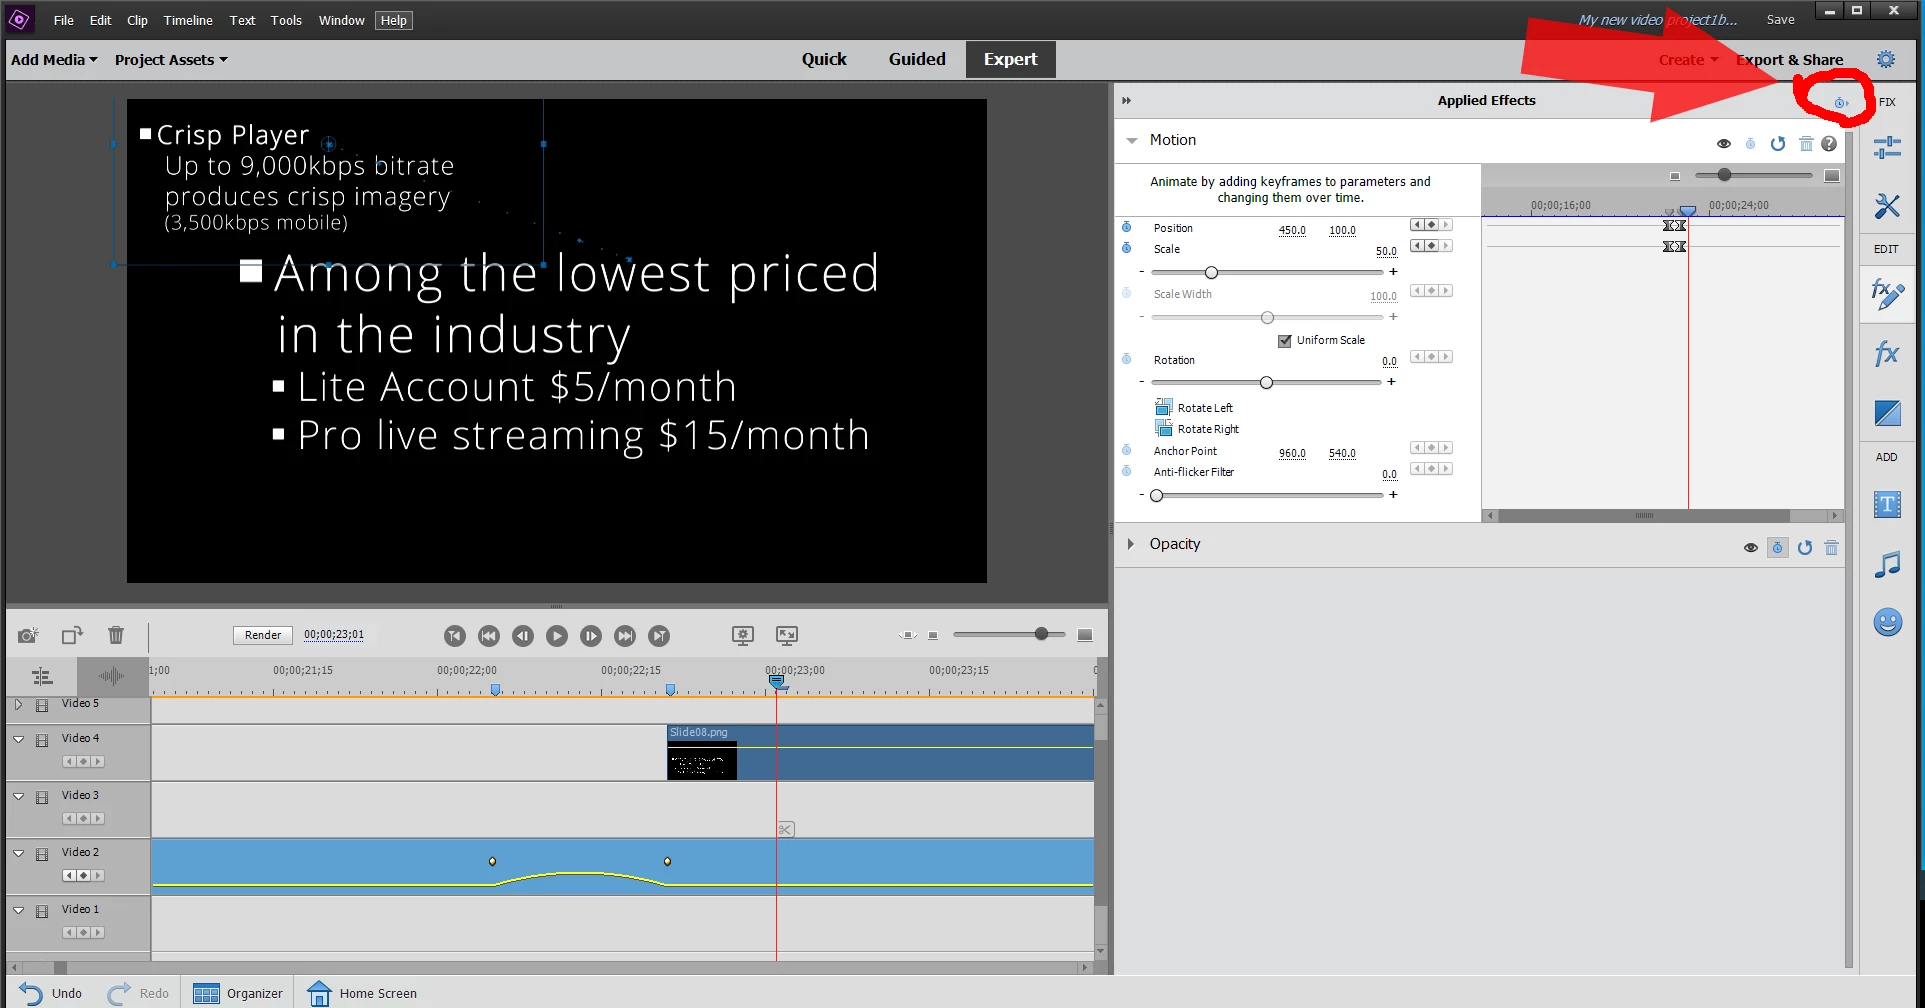Open the Organizer
The width and height of the screenshot is (1925, 1008).
[238, 993]
